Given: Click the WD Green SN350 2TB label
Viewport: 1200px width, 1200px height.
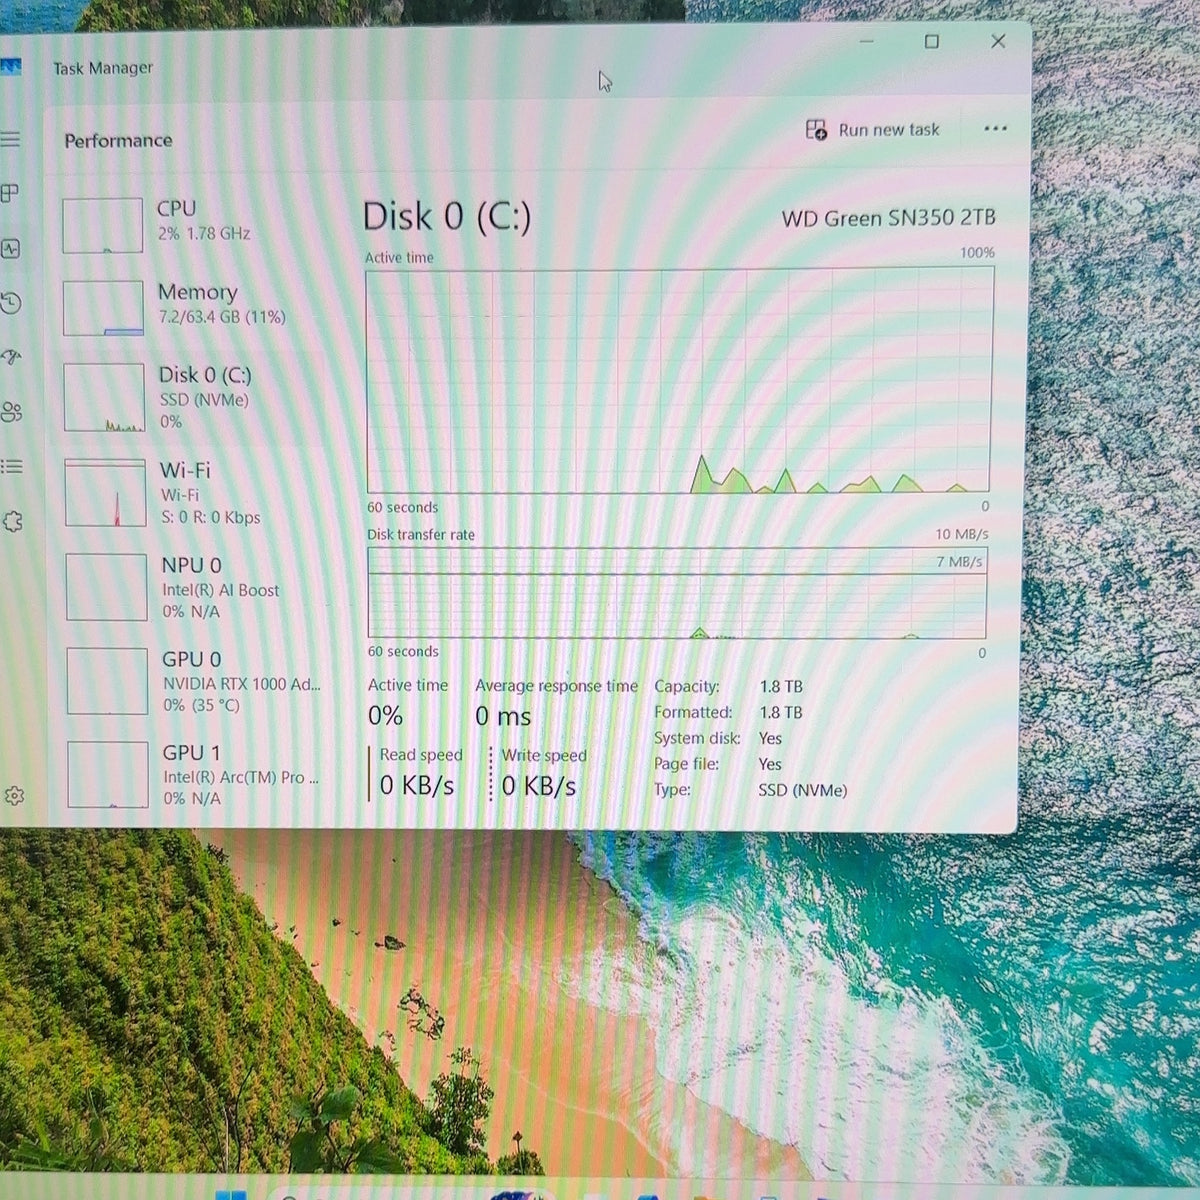Looking at the screenshot, I should (x=888, y=218).
